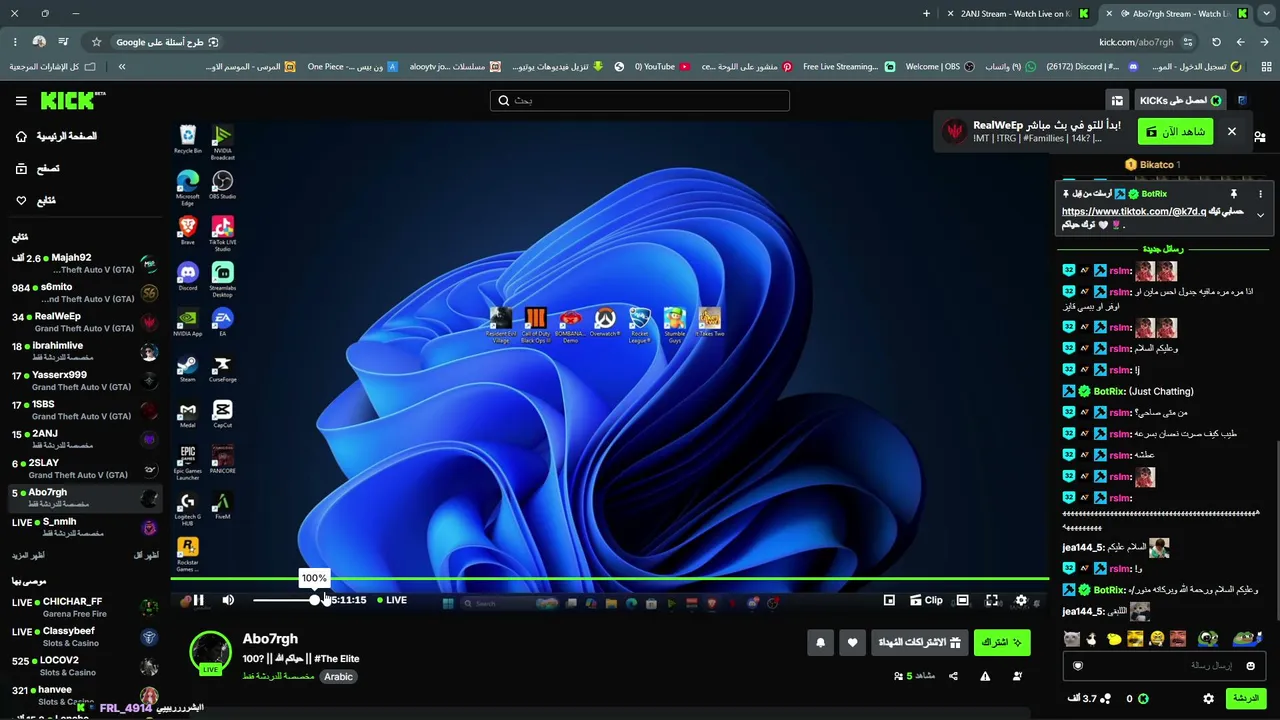
Task: Select recommended channel Classybeef
Action: pos(84,637)
